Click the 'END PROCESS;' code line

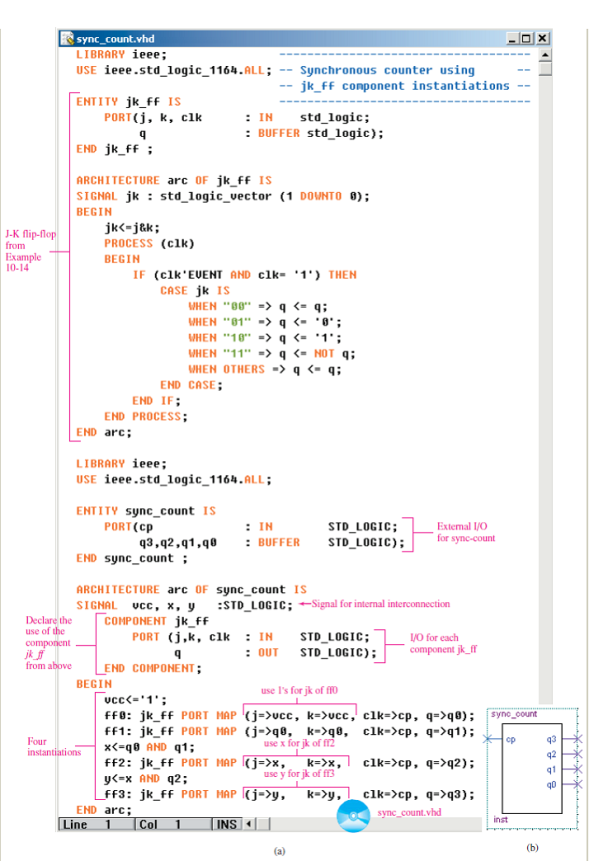point(146,417)
